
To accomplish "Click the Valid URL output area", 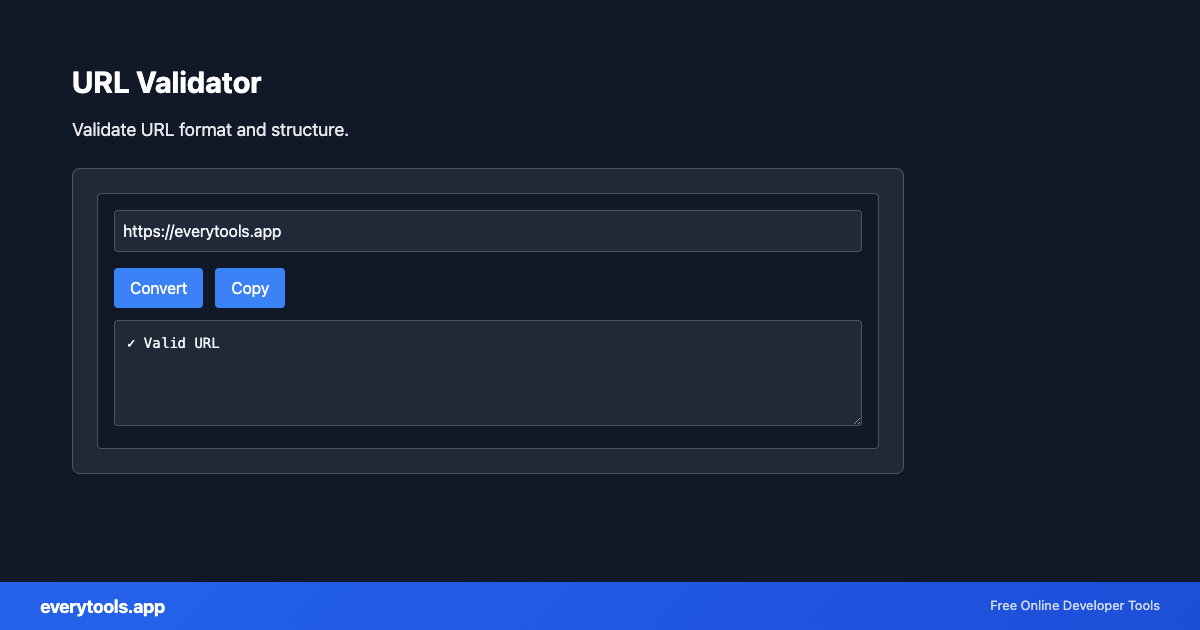I will click(488, 372).
